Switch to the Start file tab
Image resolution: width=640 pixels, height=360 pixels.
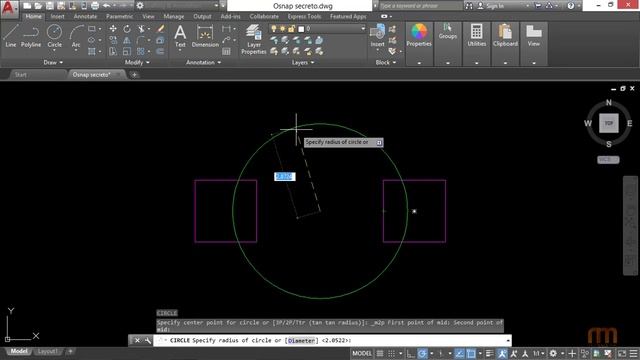pos(21,75)
